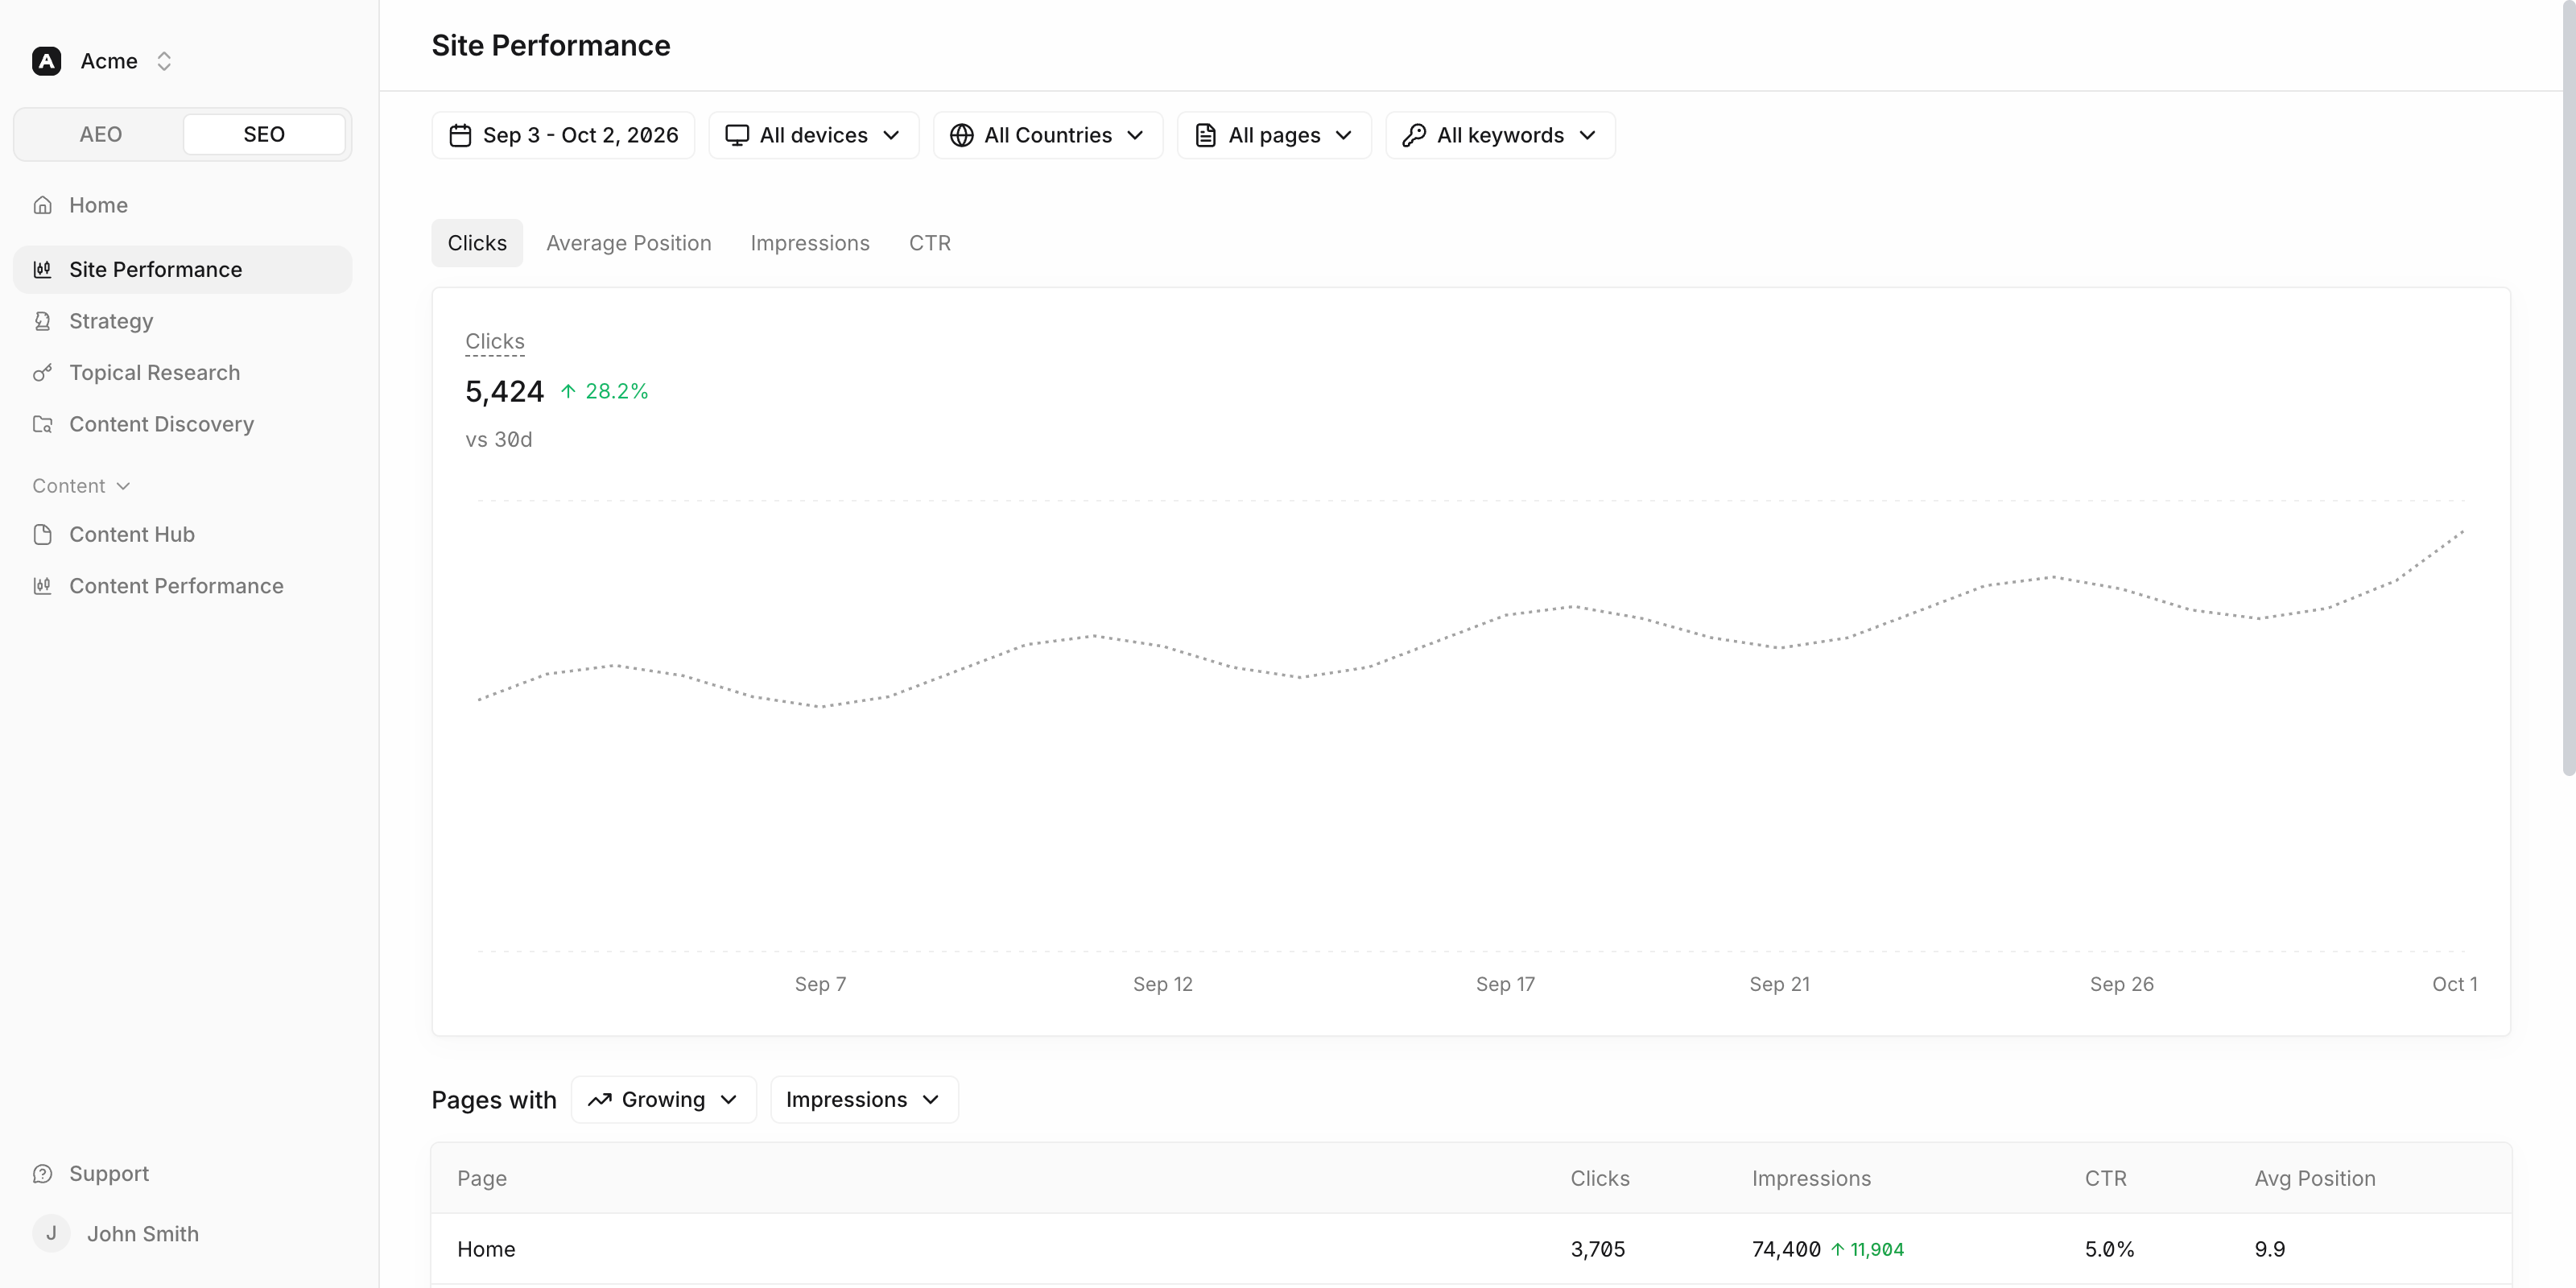
Task: Click the Home row in pages table
Action: pyautogui.click(x=1471, y=1249)
